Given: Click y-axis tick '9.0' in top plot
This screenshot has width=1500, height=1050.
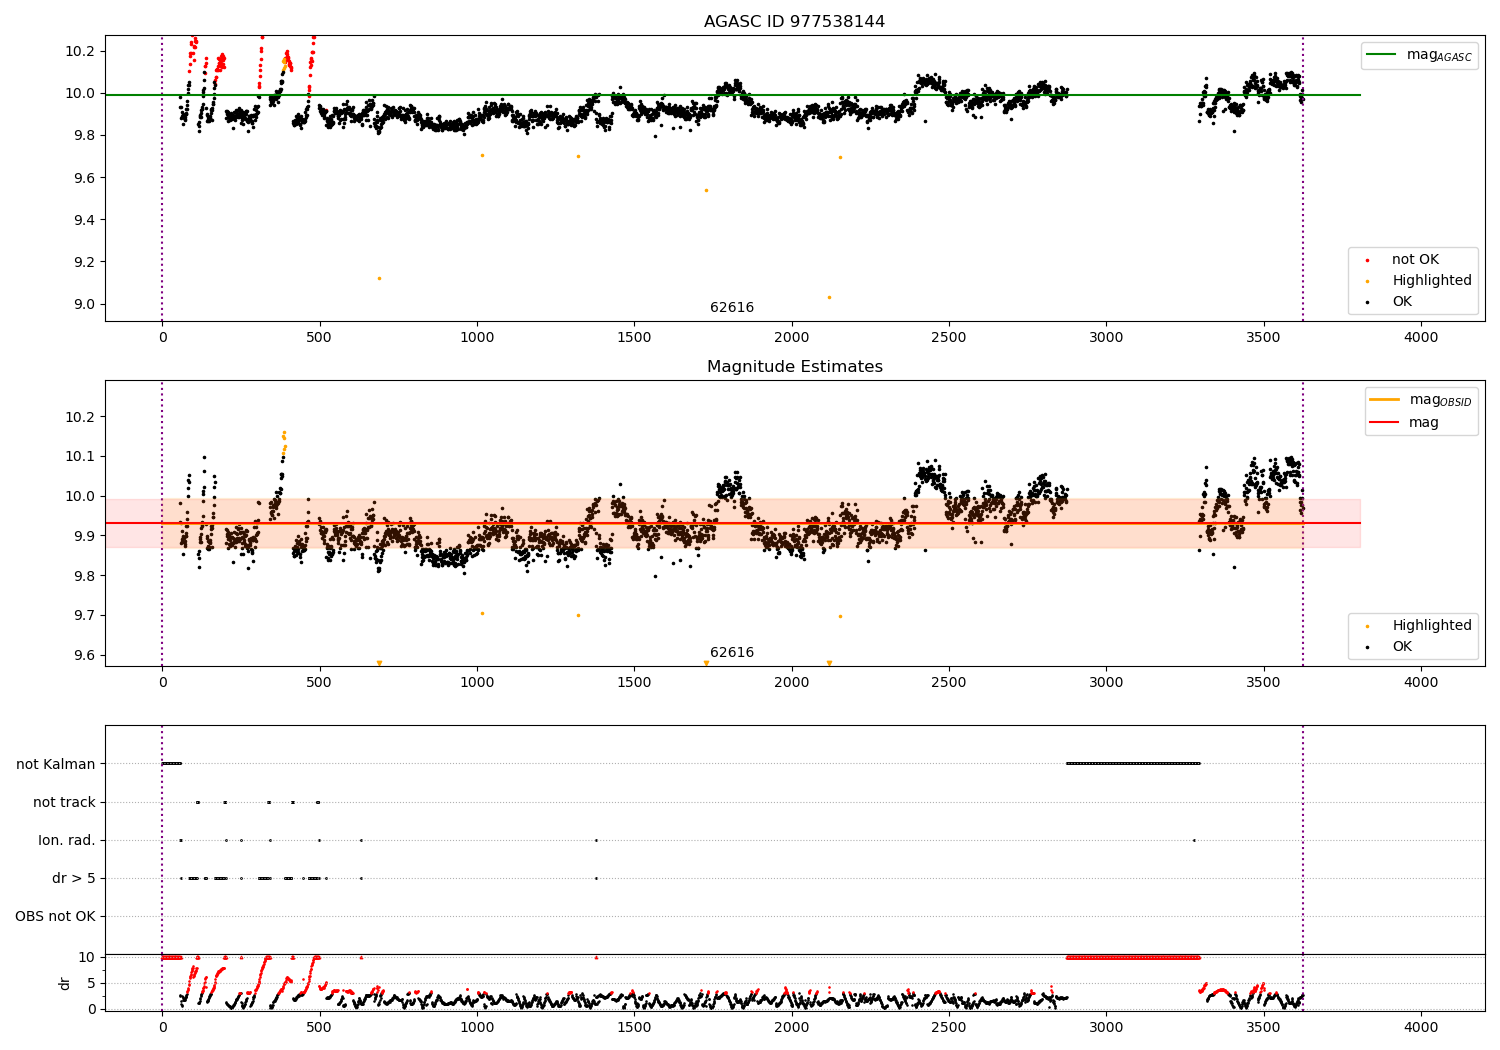Looking at the screenshot, I should click(84, 304).
